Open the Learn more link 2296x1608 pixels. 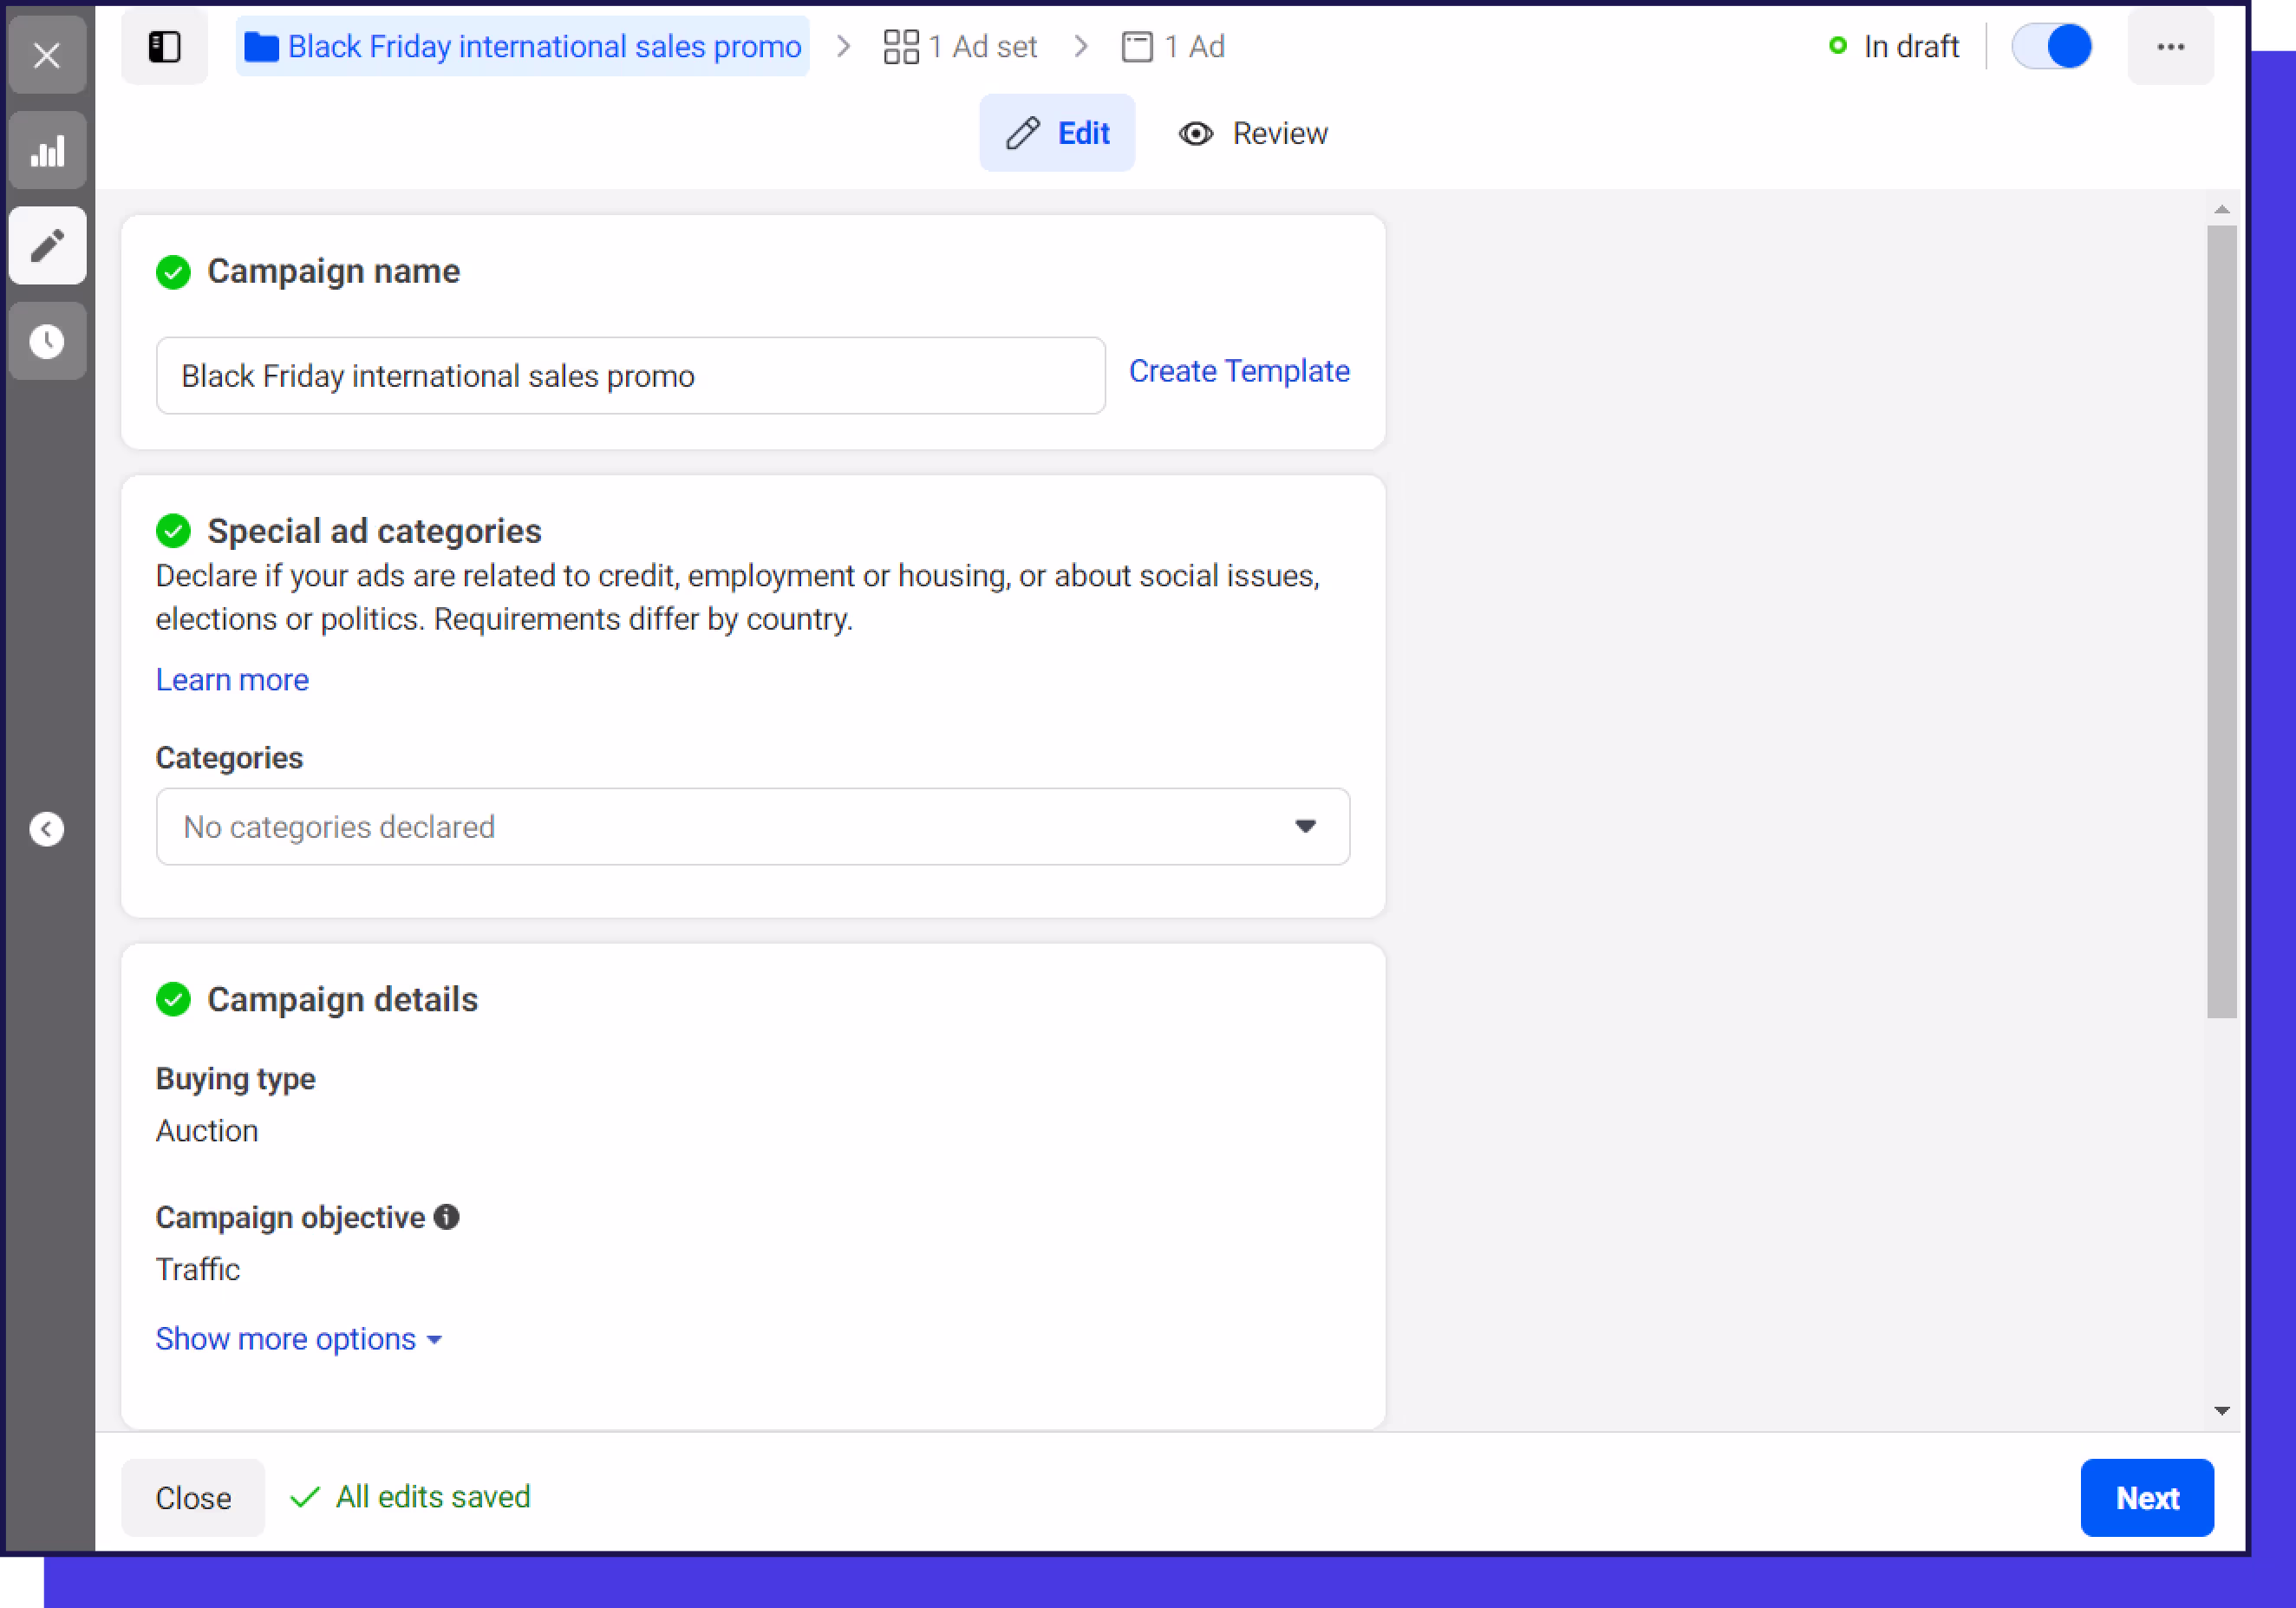[x=232, y=680]
